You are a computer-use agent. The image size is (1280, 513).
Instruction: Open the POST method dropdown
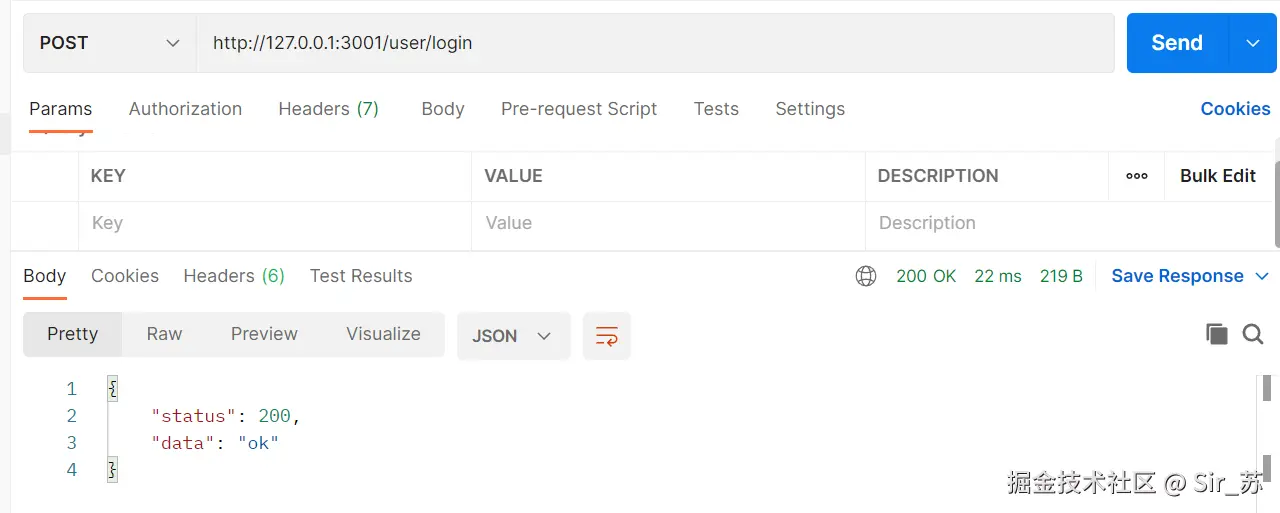tap(110, 43)
